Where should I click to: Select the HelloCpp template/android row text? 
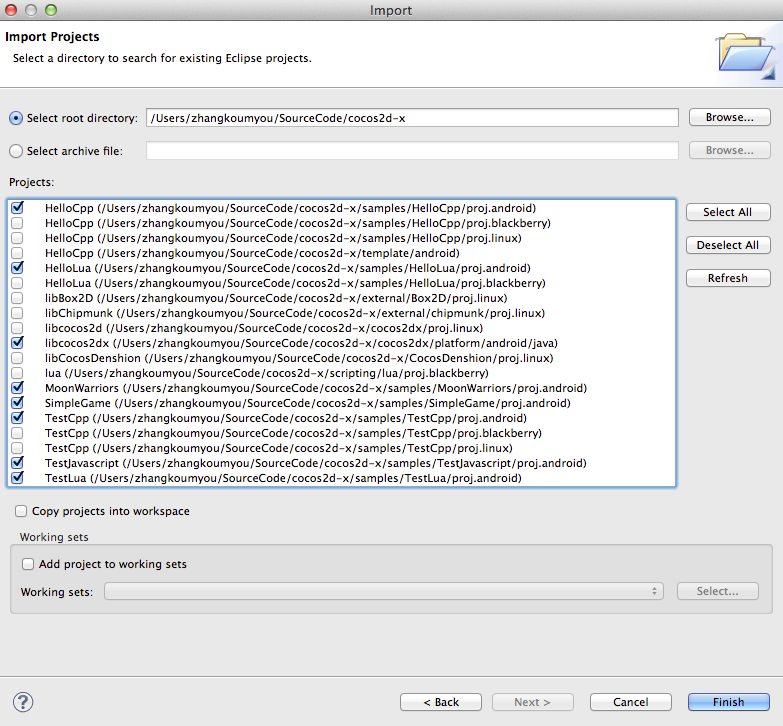coord(252,253)
